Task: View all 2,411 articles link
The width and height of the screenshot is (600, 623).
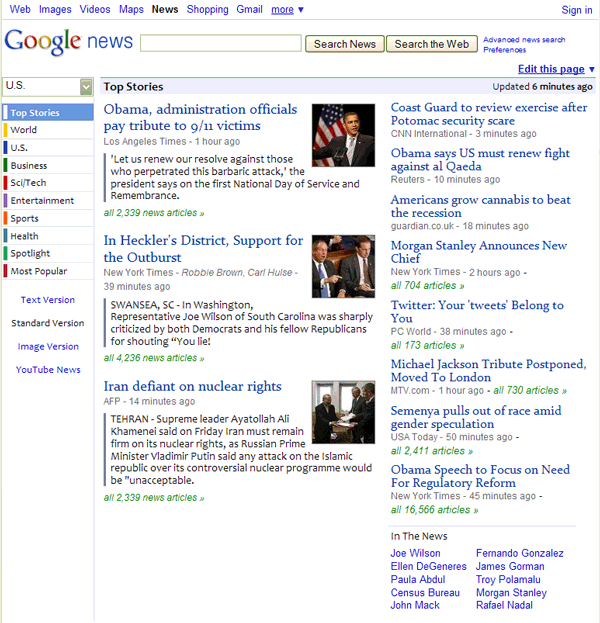Action: (432, 451)
